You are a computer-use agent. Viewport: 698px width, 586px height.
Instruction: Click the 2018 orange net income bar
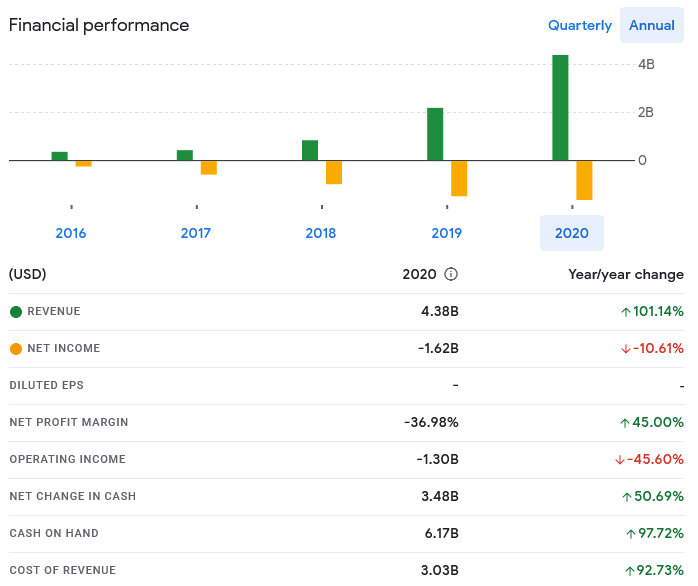(334, 172)
